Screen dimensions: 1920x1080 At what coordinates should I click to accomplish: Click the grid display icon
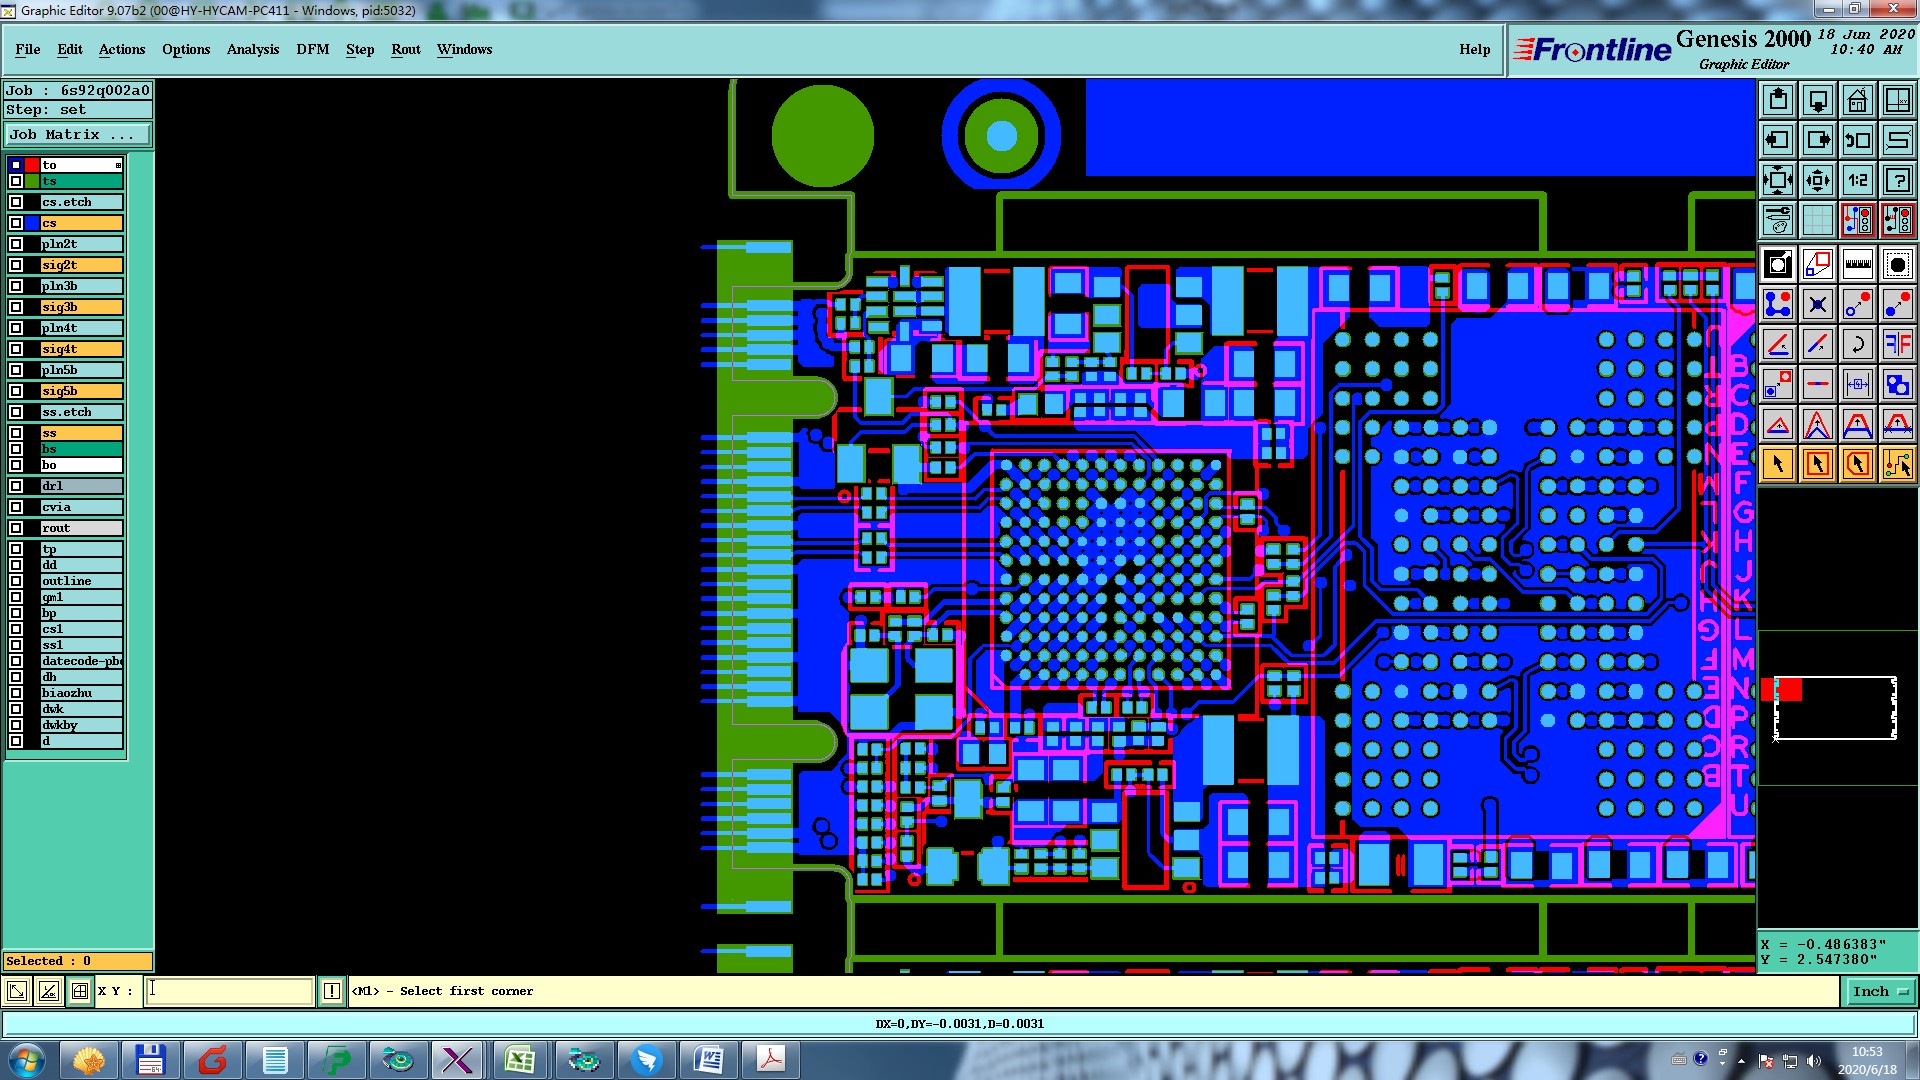(x=1817, y=220)
